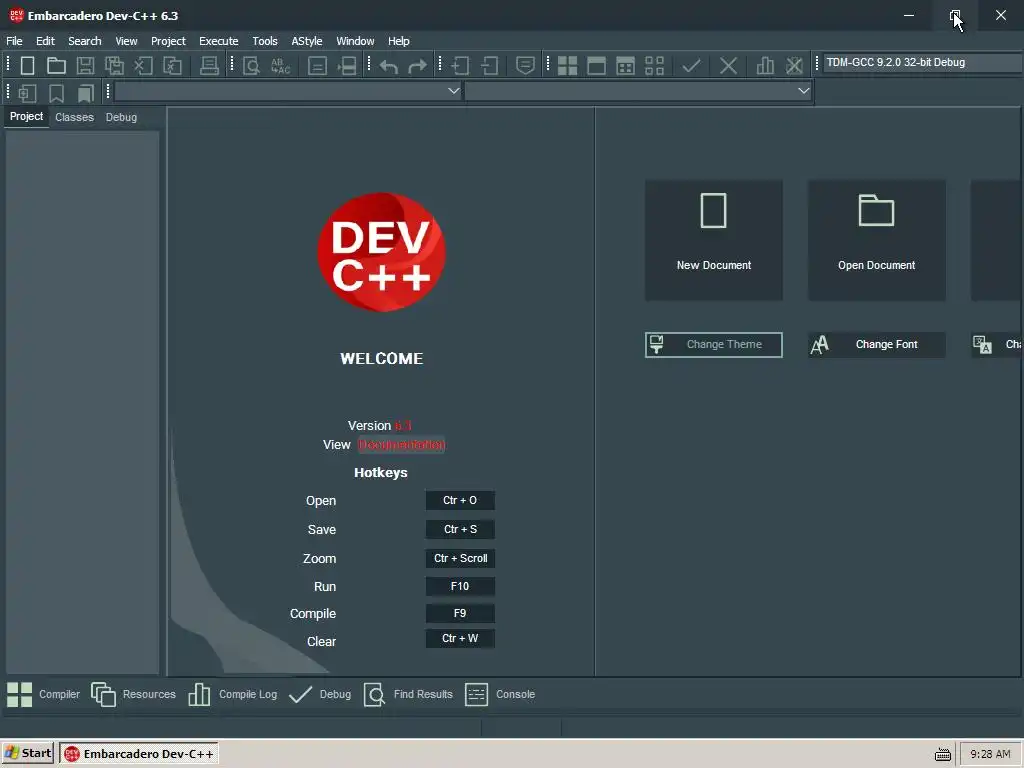Image resolution: width=1024 pixels, height=768 pixels.
Task: Open the Console bottom panel tab
Action: tap(500, 694)
